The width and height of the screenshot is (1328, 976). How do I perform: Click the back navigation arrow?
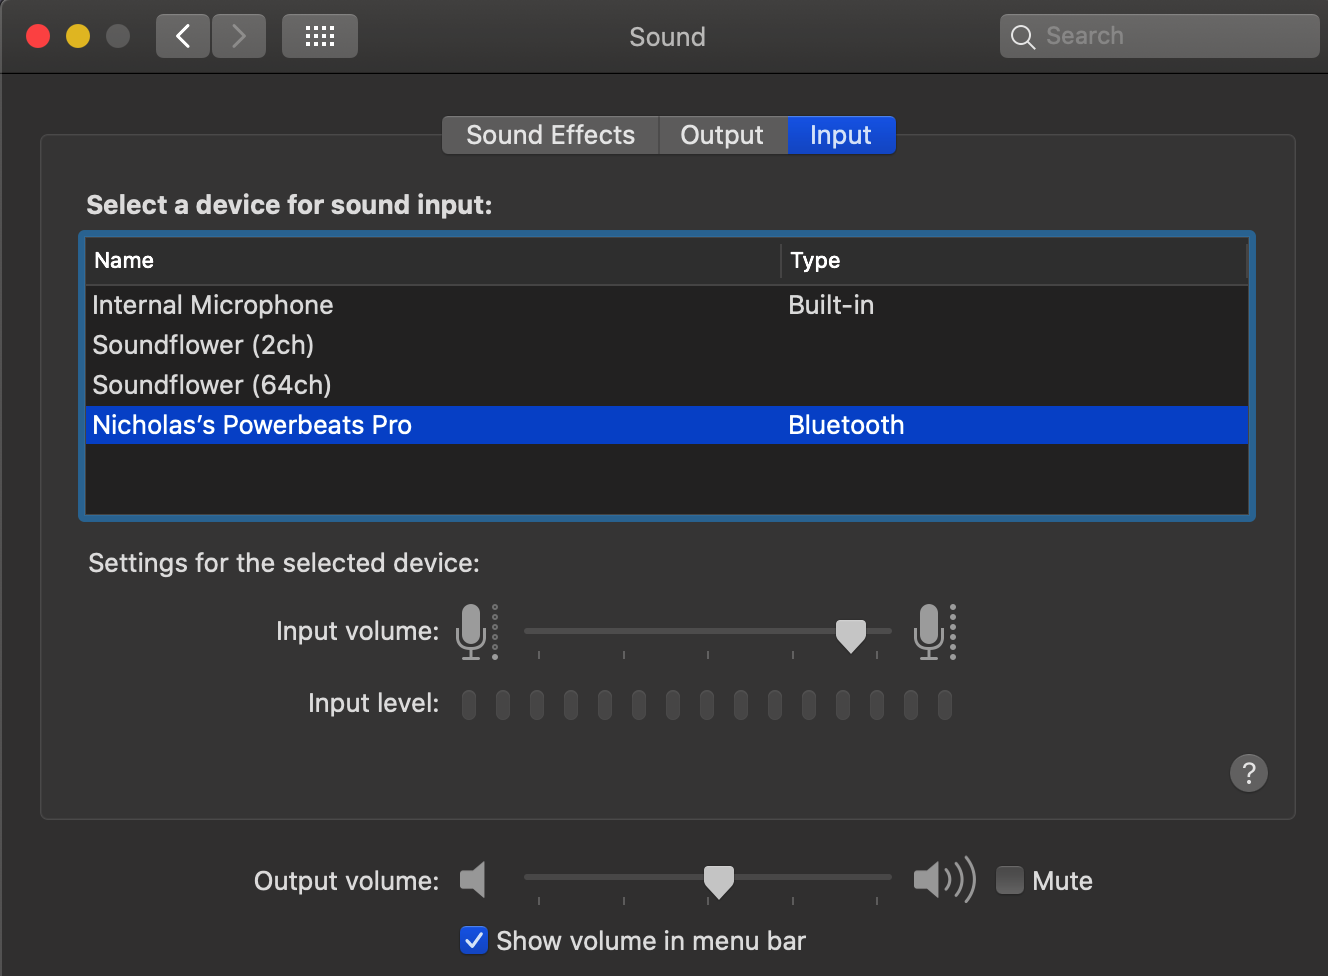pyautogui.click(x=183, y=37)
